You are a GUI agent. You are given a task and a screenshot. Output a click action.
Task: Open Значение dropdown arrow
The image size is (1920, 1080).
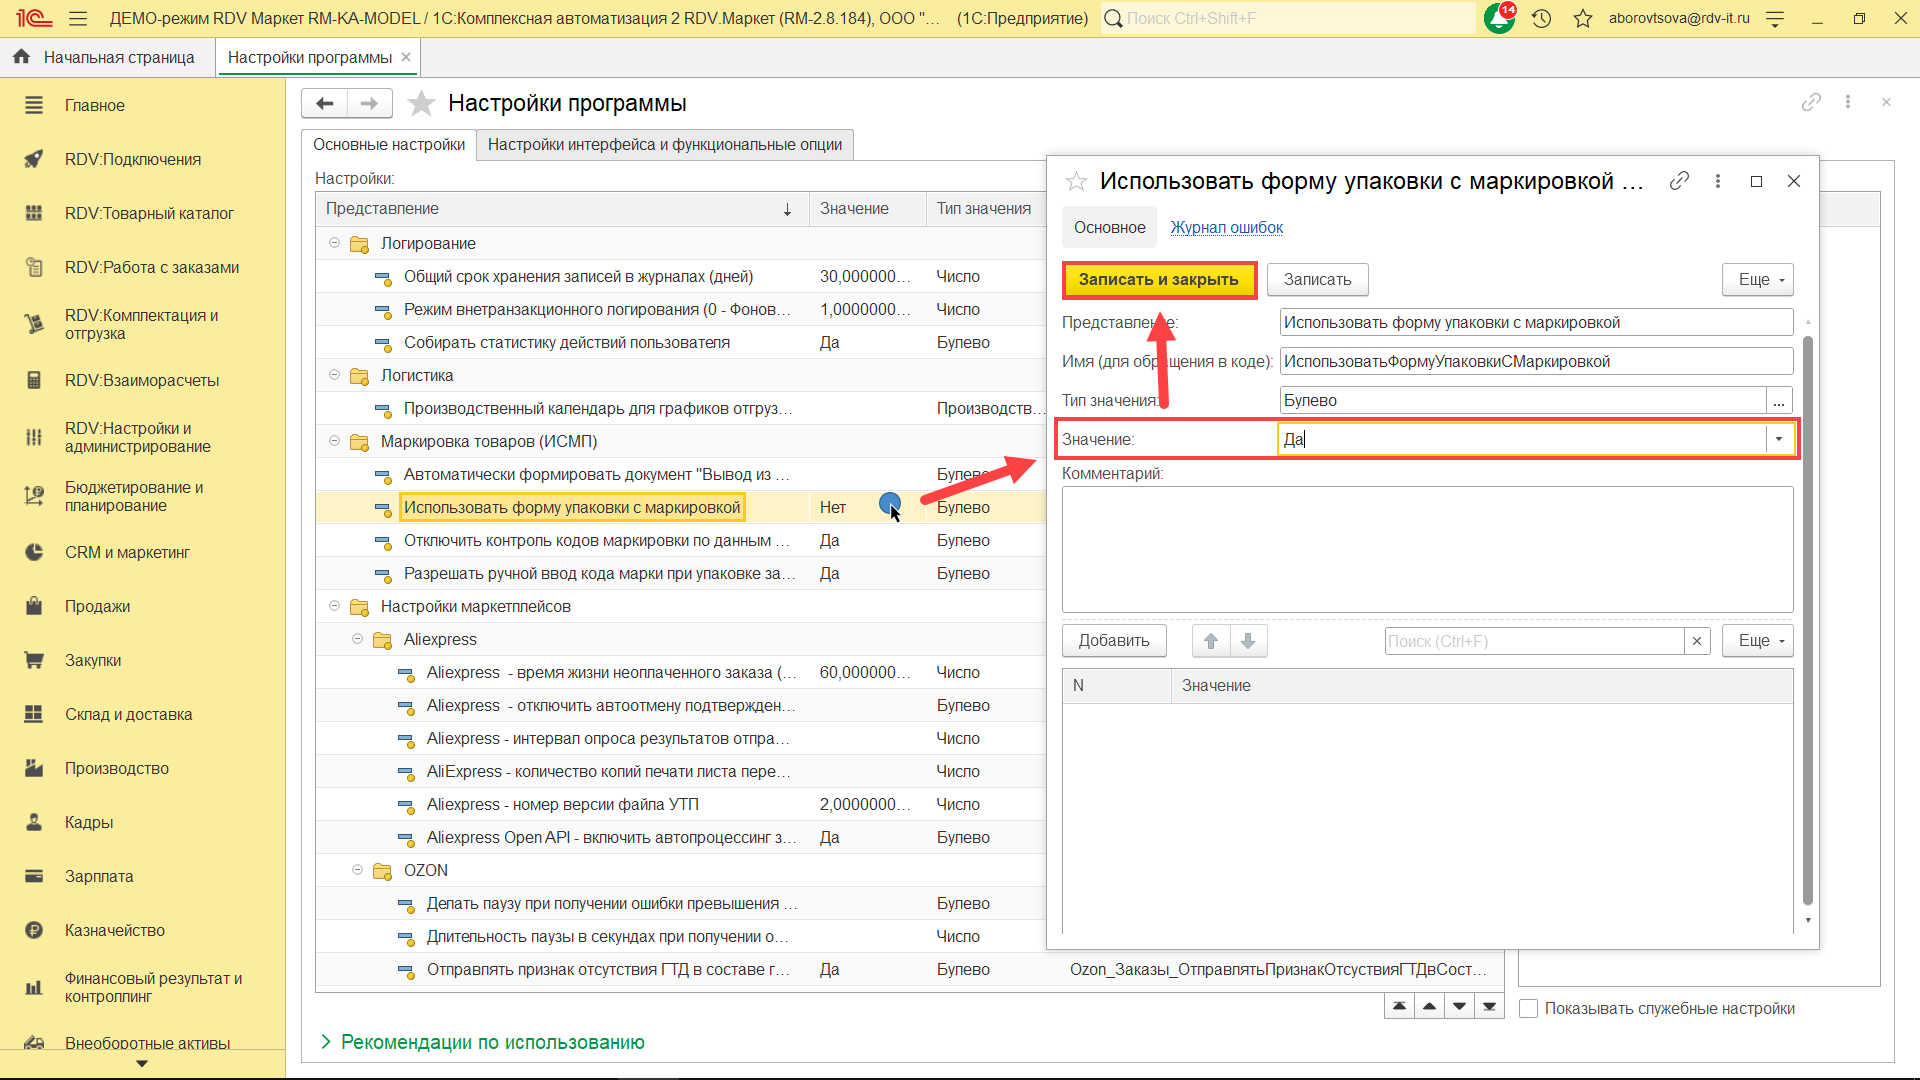pos(1778,439)
